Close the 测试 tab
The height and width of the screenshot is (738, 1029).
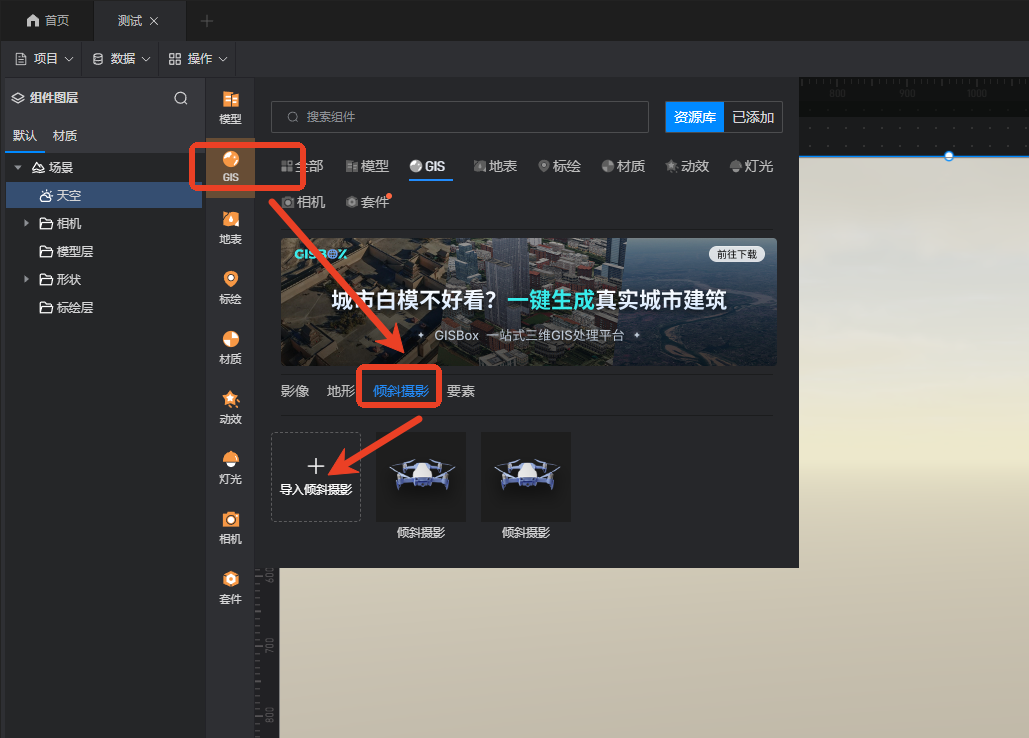(154, 21)
